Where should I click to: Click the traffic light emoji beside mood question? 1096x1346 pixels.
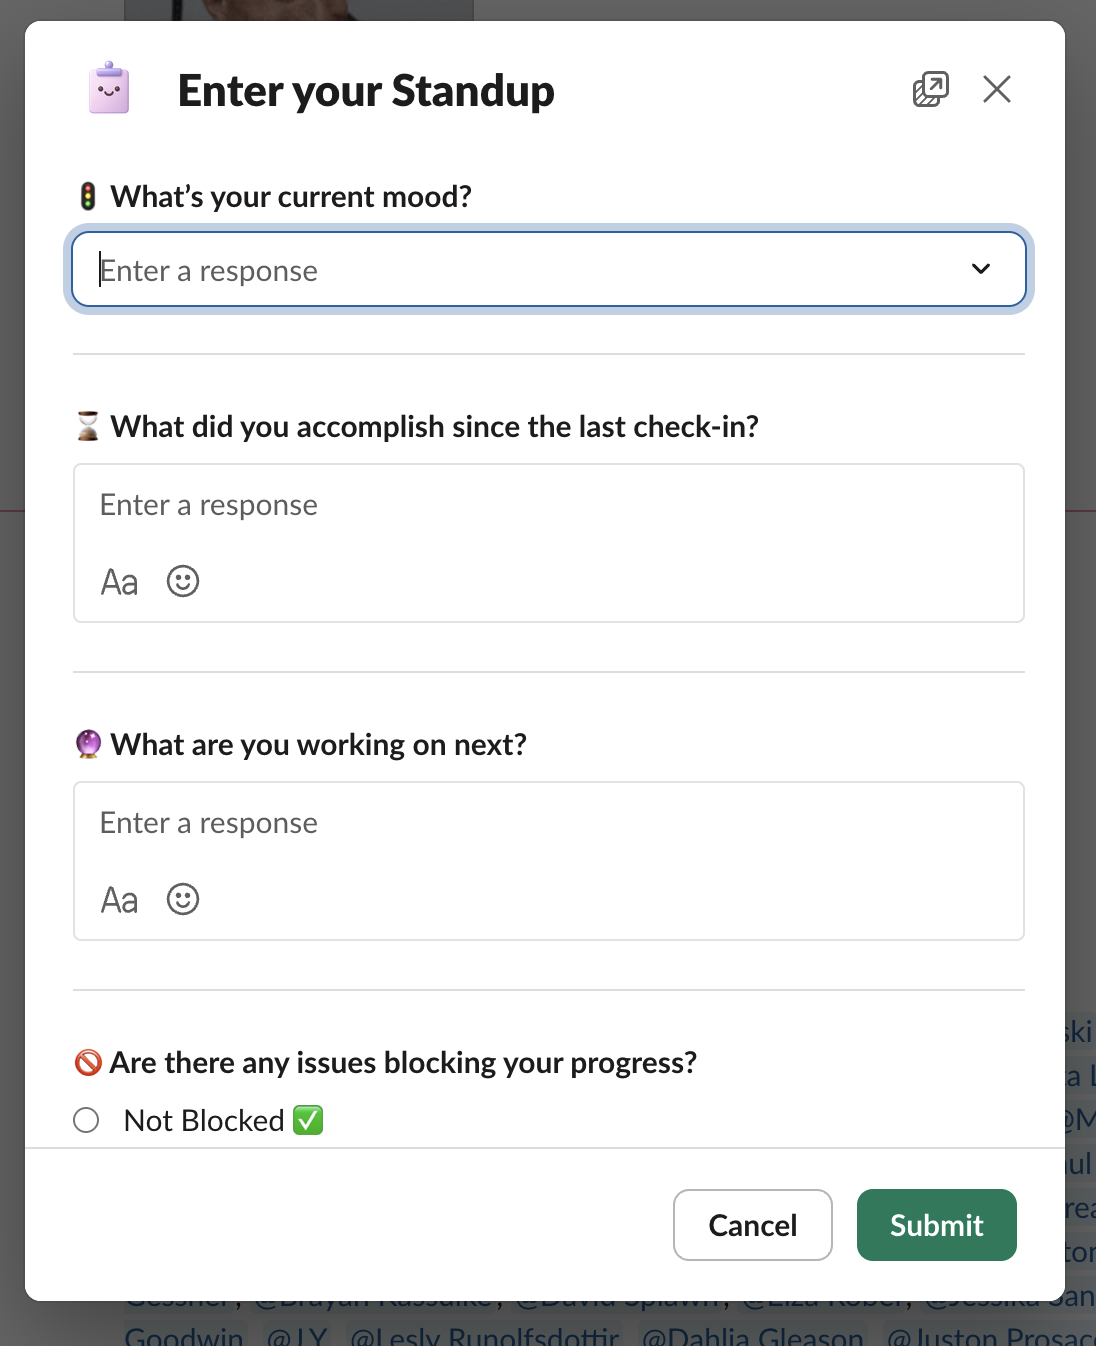click(x=88, y=196)
